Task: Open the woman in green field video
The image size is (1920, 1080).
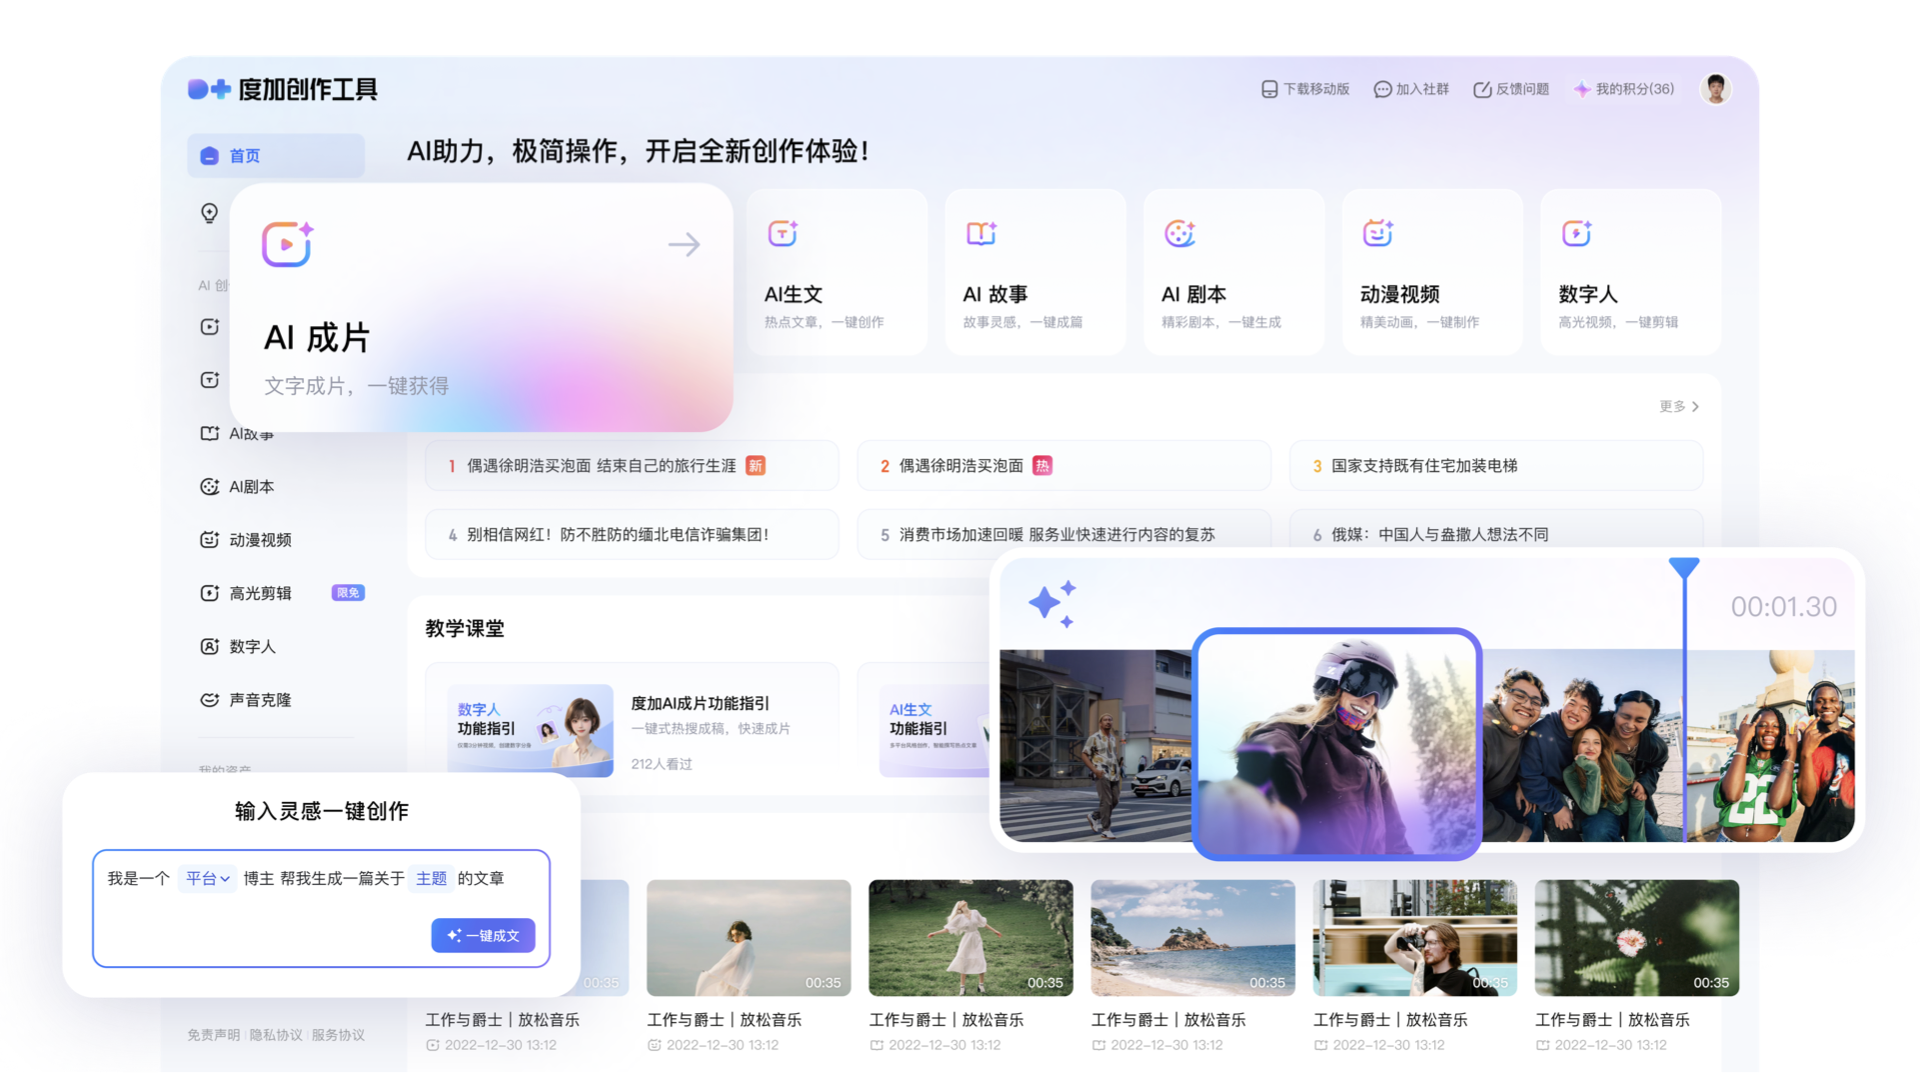Action: tap(970, 938)
